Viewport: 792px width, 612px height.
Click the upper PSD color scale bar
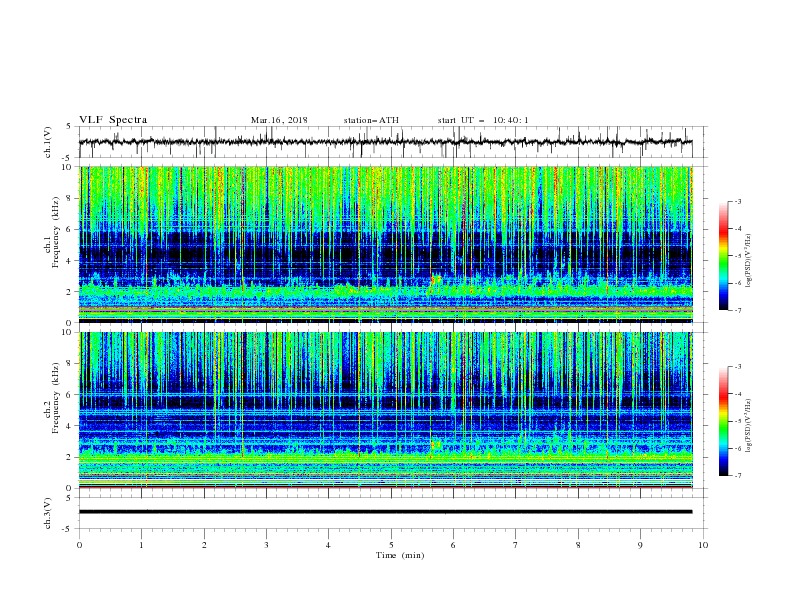(x=724, y=256)
